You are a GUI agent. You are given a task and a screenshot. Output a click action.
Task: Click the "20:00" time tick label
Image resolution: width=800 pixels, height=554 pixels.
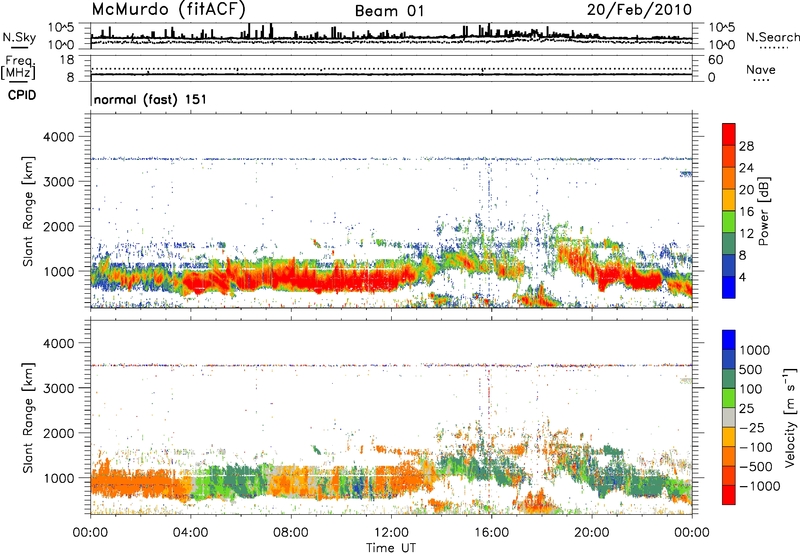point(591,533)
